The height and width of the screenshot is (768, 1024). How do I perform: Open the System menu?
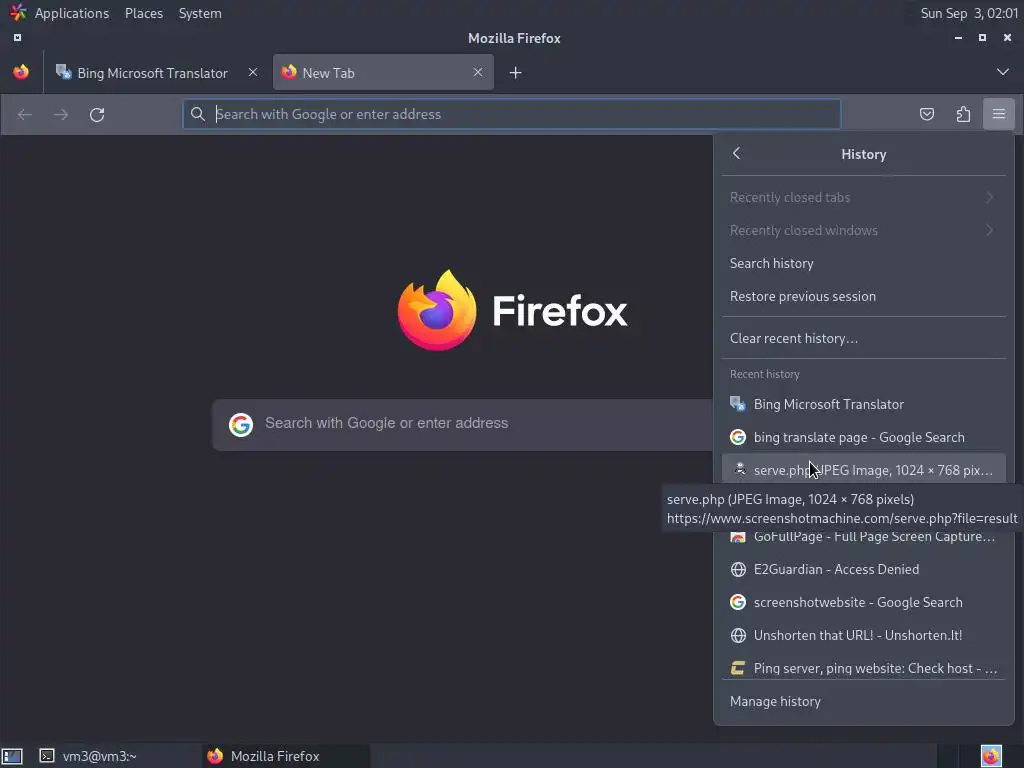pos(200,13)
